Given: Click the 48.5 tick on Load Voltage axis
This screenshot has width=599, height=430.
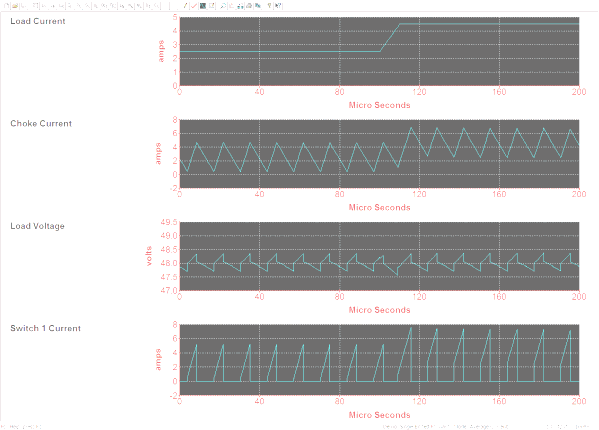Looking at the screenshot, I should coord(169,249).
